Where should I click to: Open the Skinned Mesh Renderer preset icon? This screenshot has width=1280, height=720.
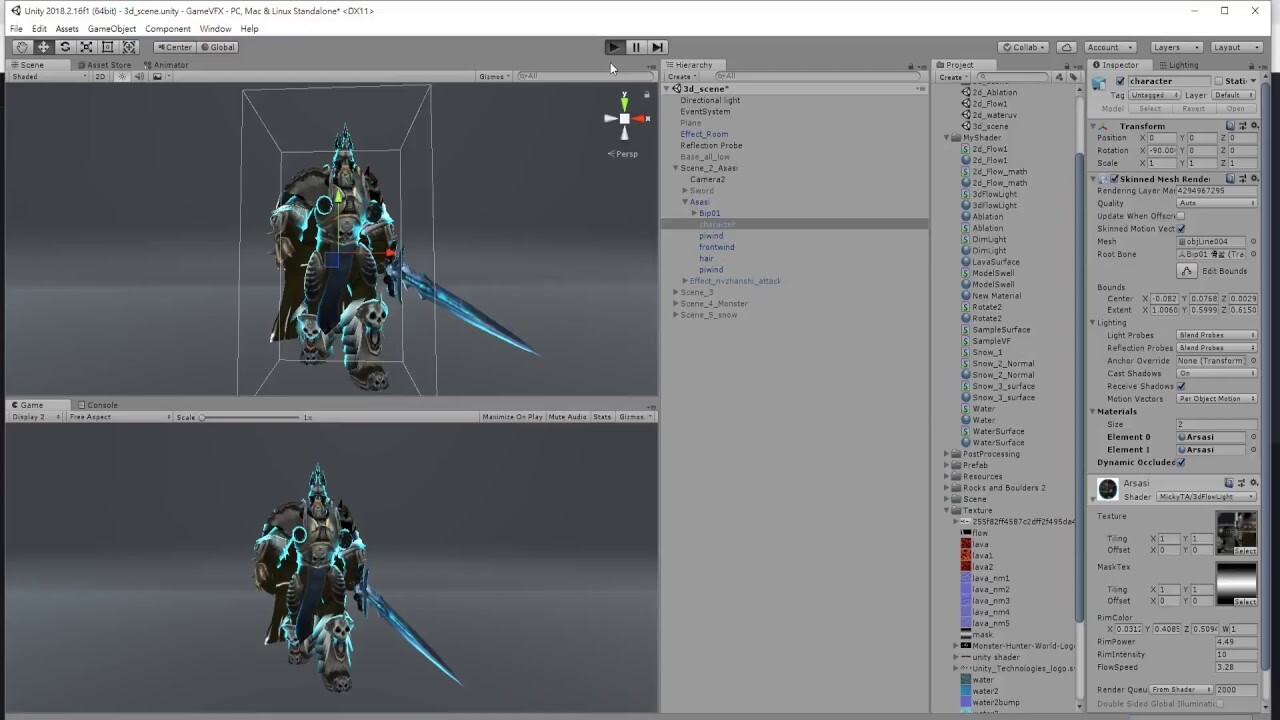pyautogui.click(x=1242, y=179)
